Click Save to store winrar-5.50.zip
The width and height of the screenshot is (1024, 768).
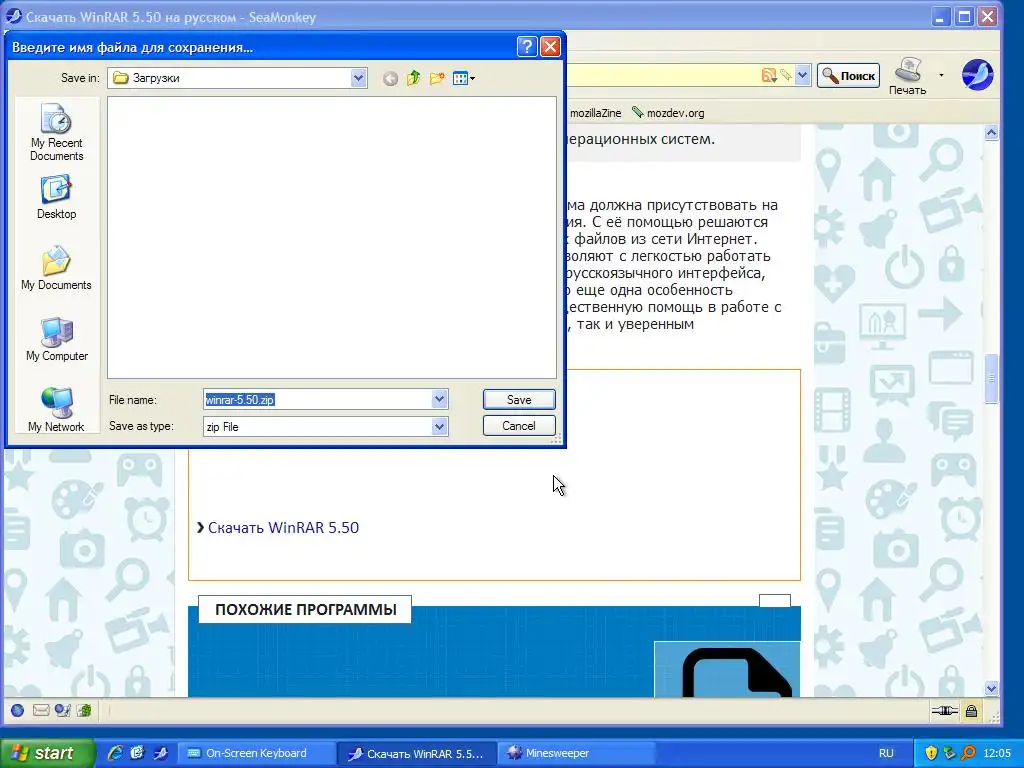tap(519, 400)
